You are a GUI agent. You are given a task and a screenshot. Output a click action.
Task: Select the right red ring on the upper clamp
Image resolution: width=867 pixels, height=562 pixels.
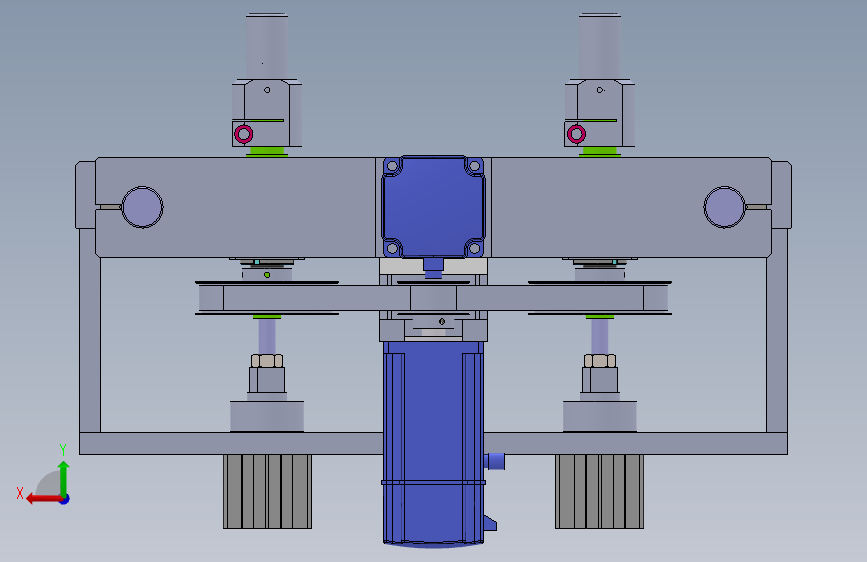pos(576,134)
